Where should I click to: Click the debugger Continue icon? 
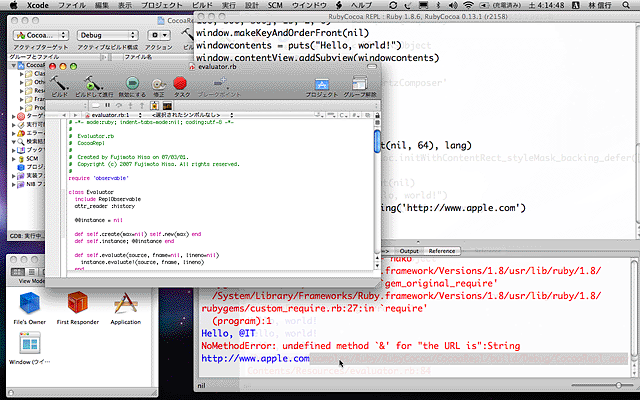click(x=95, y=106)
